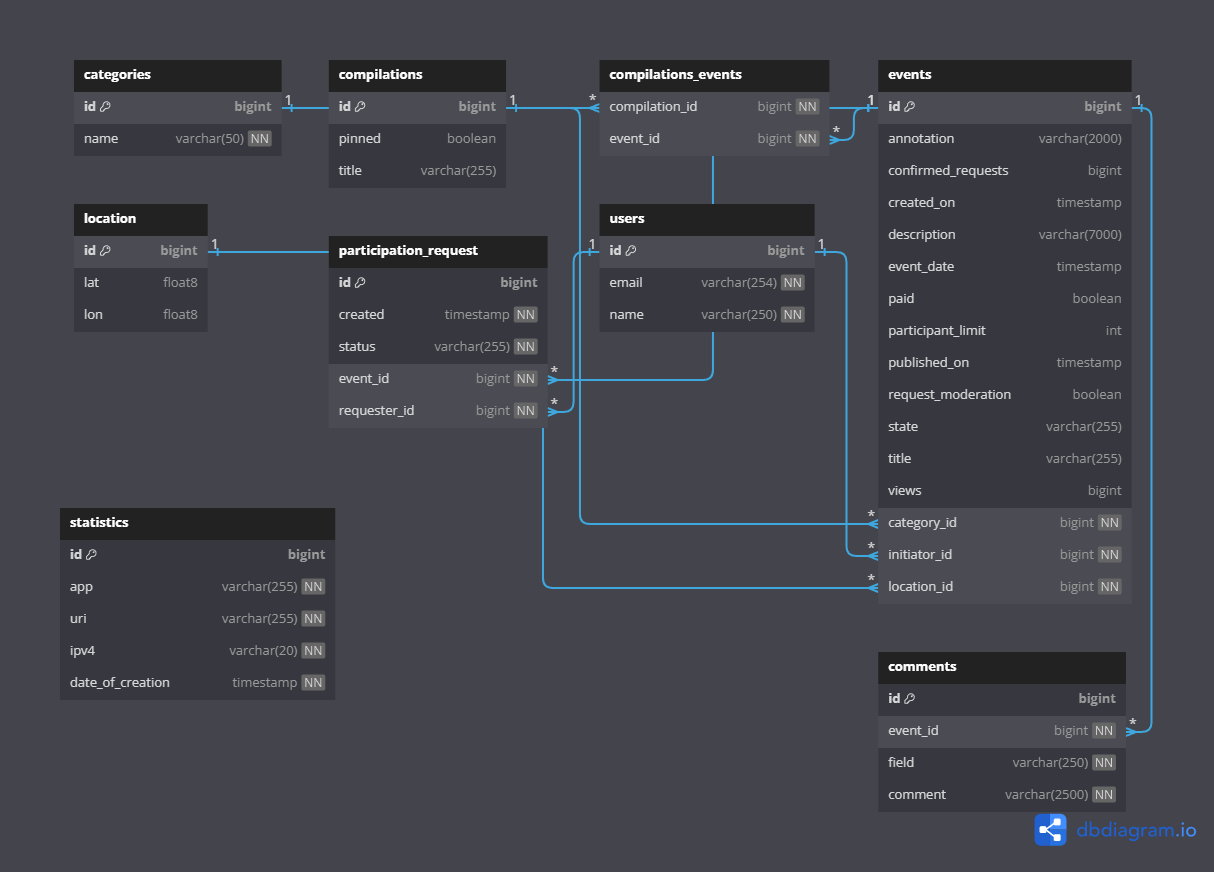
Task: Select the categories table header
Action: coord(178,75)
